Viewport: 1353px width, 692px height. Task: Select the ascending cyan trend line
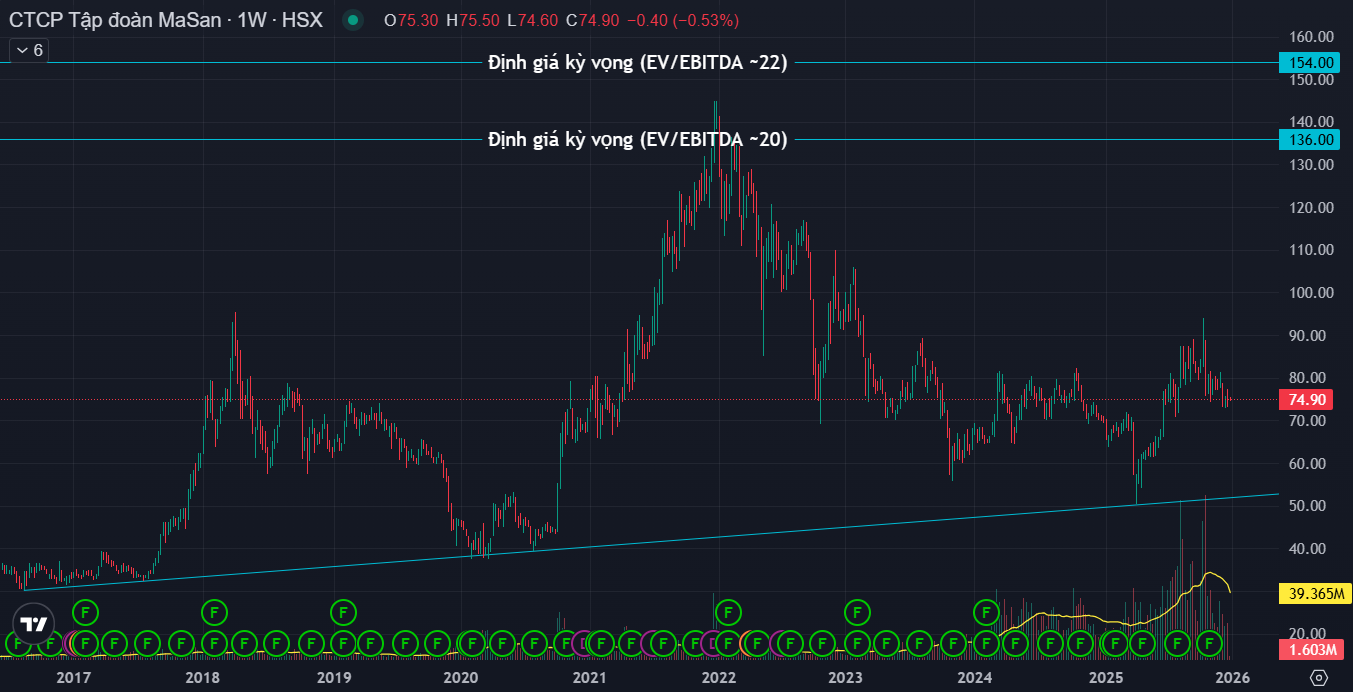pos(650,541)
